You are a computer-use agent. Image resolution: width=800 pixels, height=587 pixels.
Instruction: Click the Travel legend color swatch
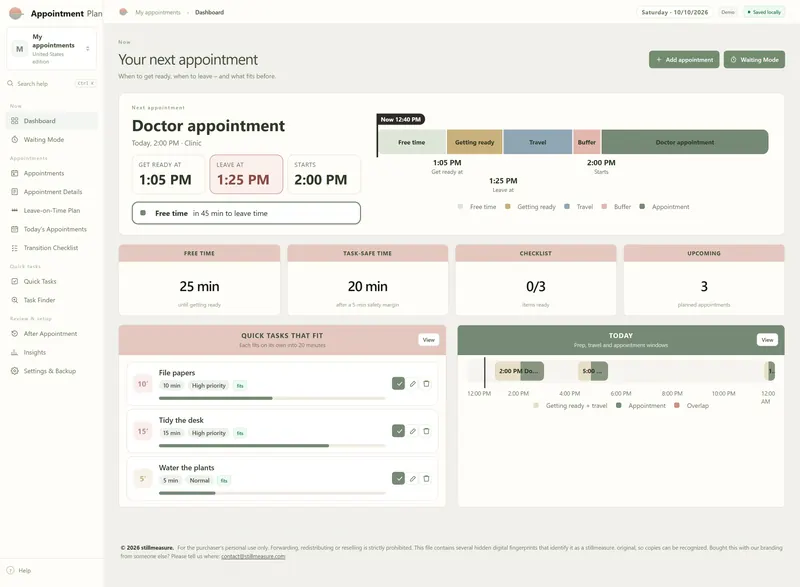tap(567, 207)
